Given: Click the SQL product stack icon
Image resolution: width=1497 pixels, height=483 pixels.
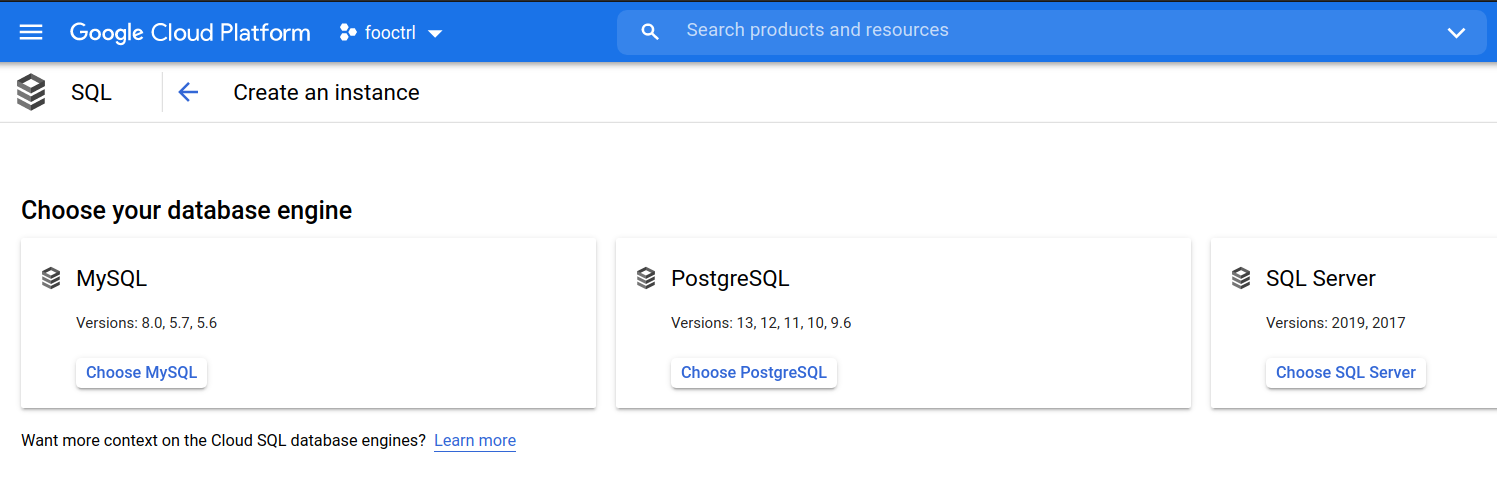Looking at the screenshot, I should (x=31, y=92).
